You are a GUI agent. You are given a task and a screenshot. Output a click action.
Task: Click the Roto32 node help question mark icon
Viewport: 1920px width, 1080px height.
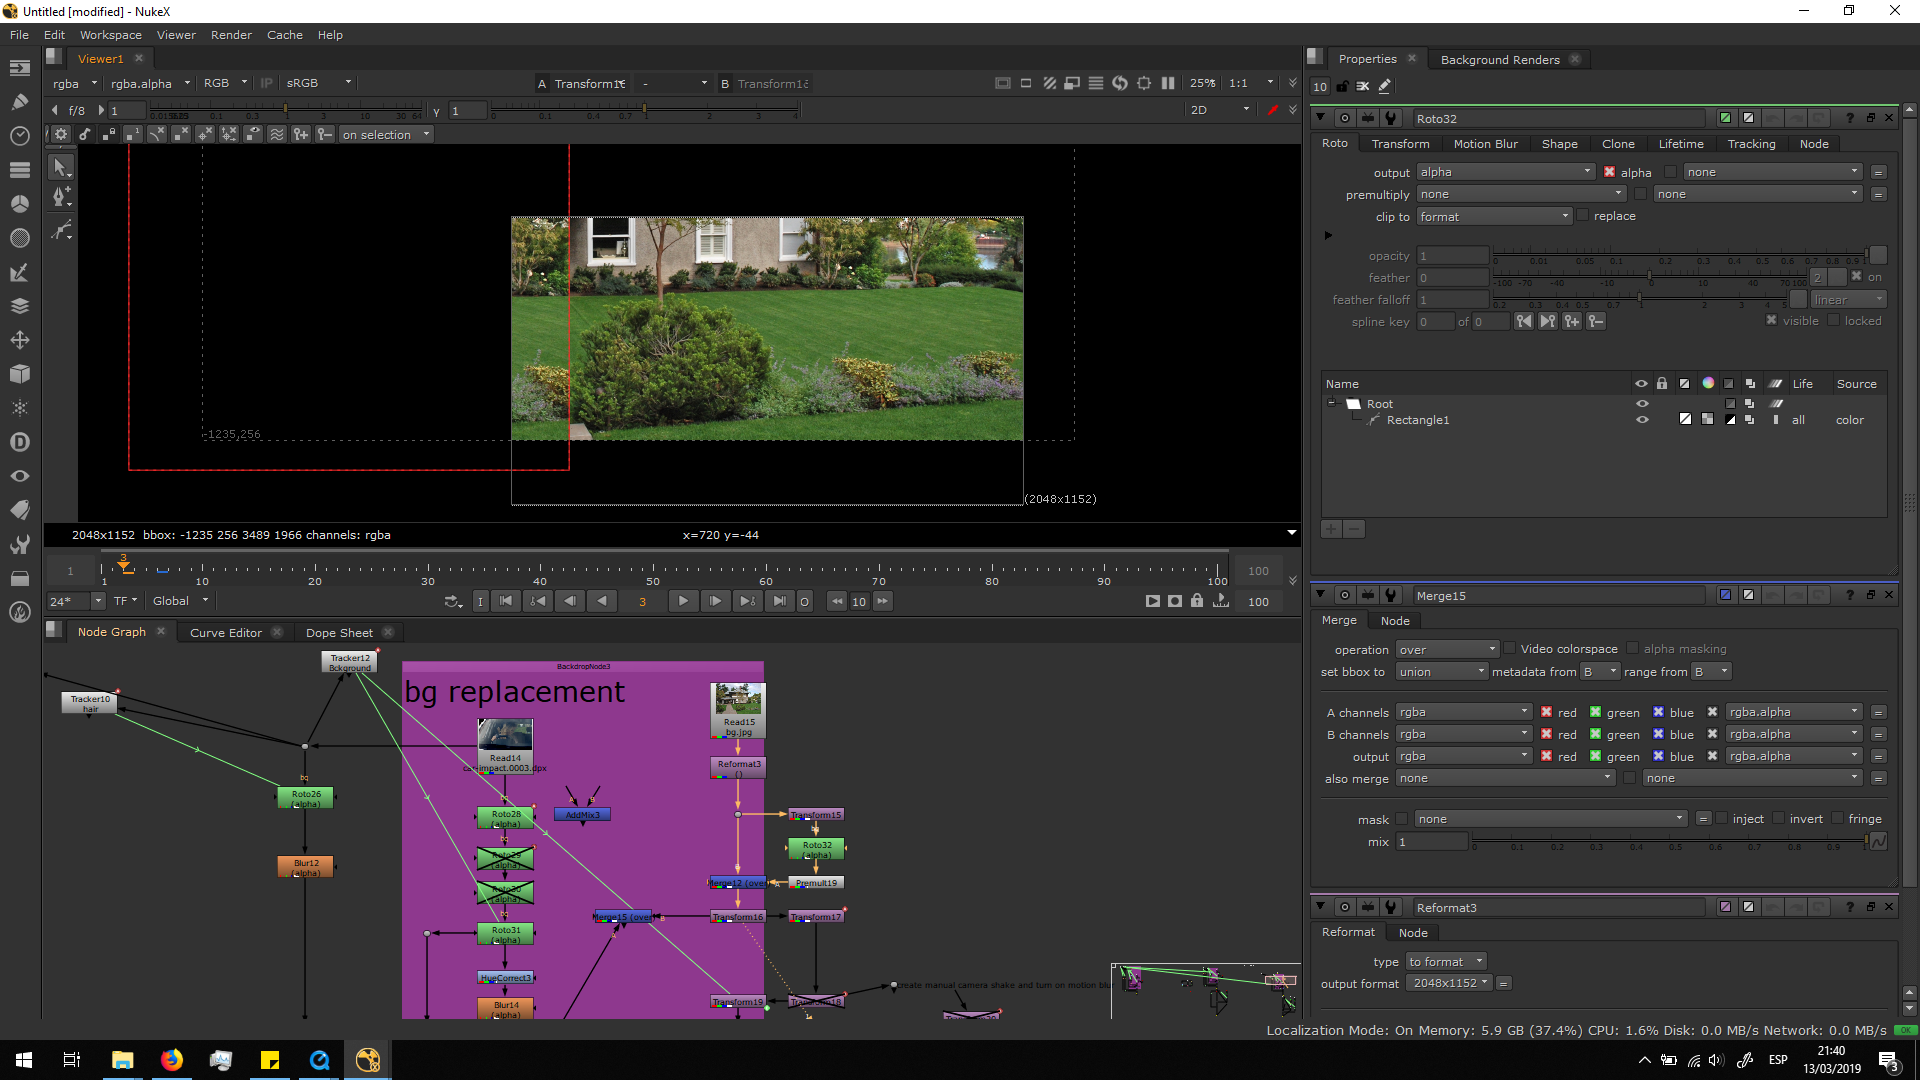point(1849,118)
